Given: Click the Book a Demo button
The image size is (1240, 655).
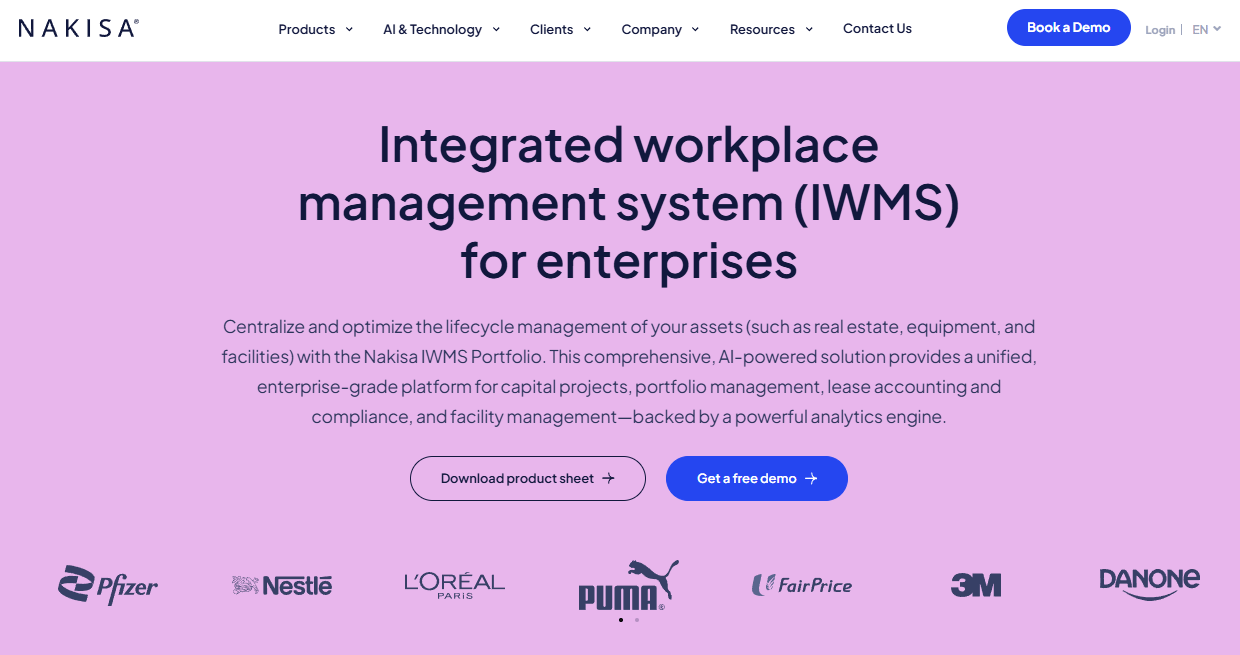Looking at the screenshot, I should (x=1069, y=28).
